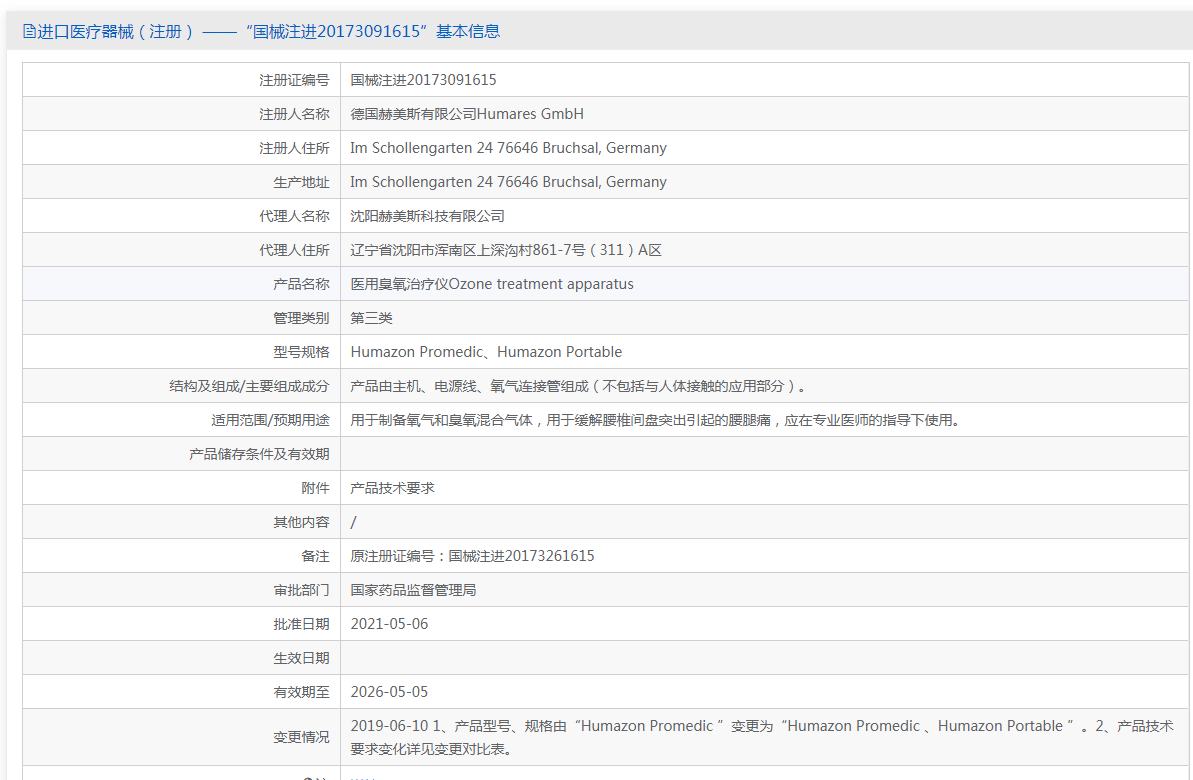The image size is (1193, 780).
Task: Click 附件 value 产品技术要求
Action: [393, 488]
